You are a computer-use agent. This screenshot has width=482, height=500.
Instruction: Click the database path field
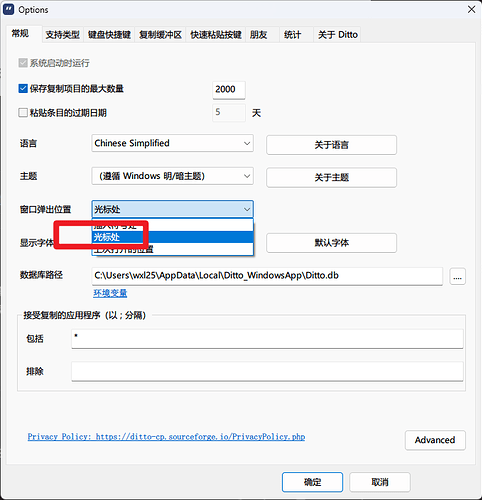[267, 276]
